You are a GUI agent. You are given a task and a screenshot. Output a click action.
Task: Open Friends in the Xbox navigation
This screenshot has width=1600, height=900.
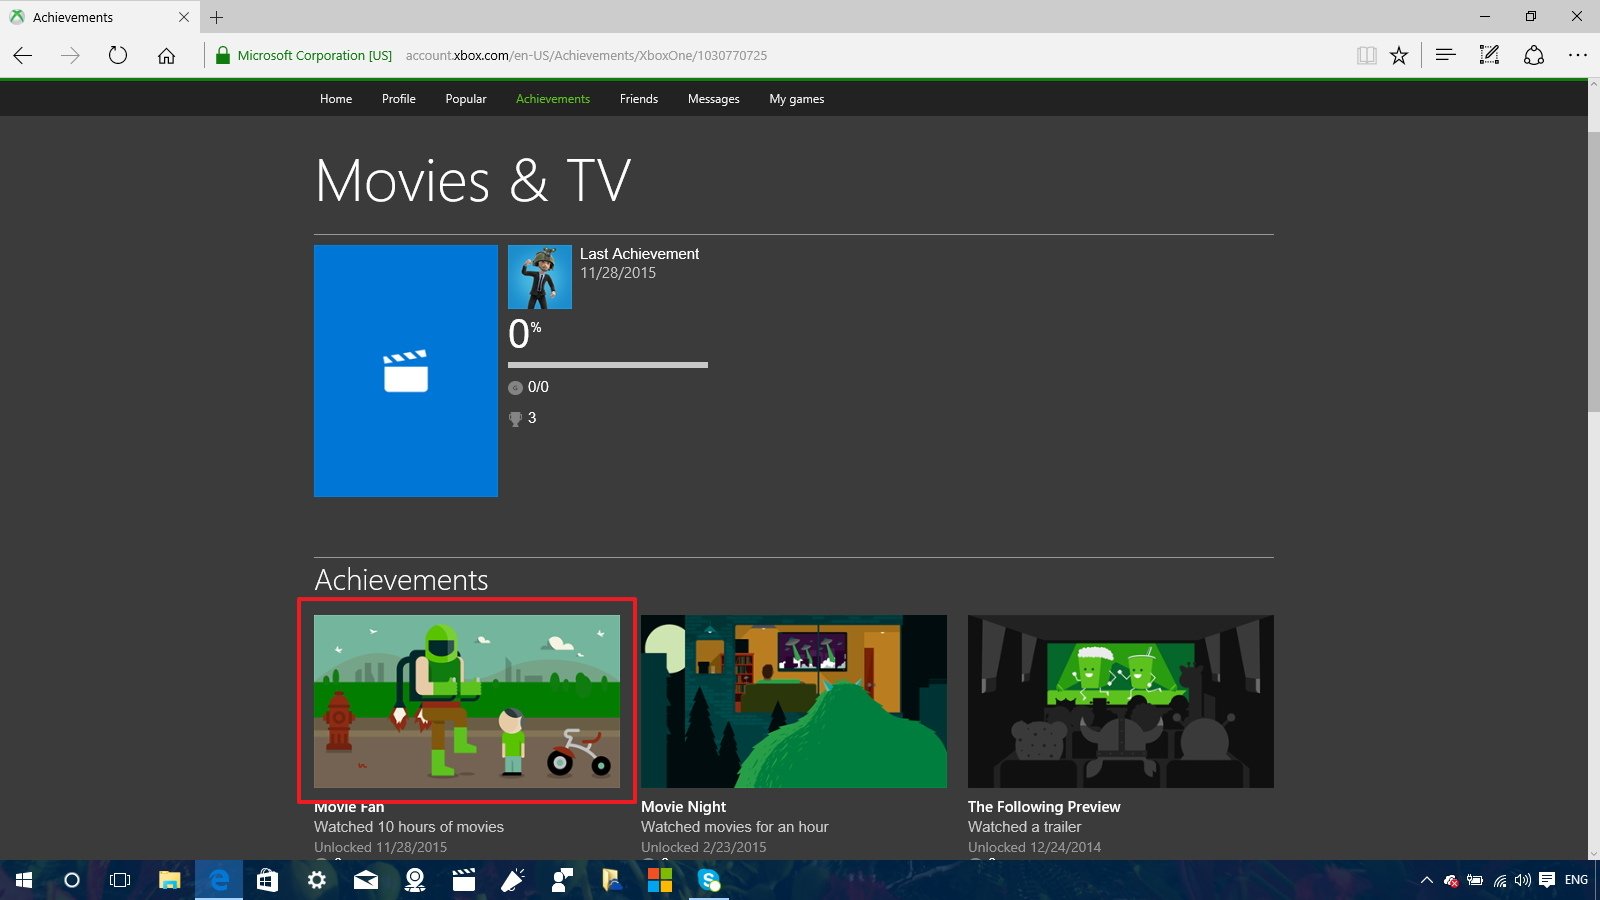pos(639,99)
